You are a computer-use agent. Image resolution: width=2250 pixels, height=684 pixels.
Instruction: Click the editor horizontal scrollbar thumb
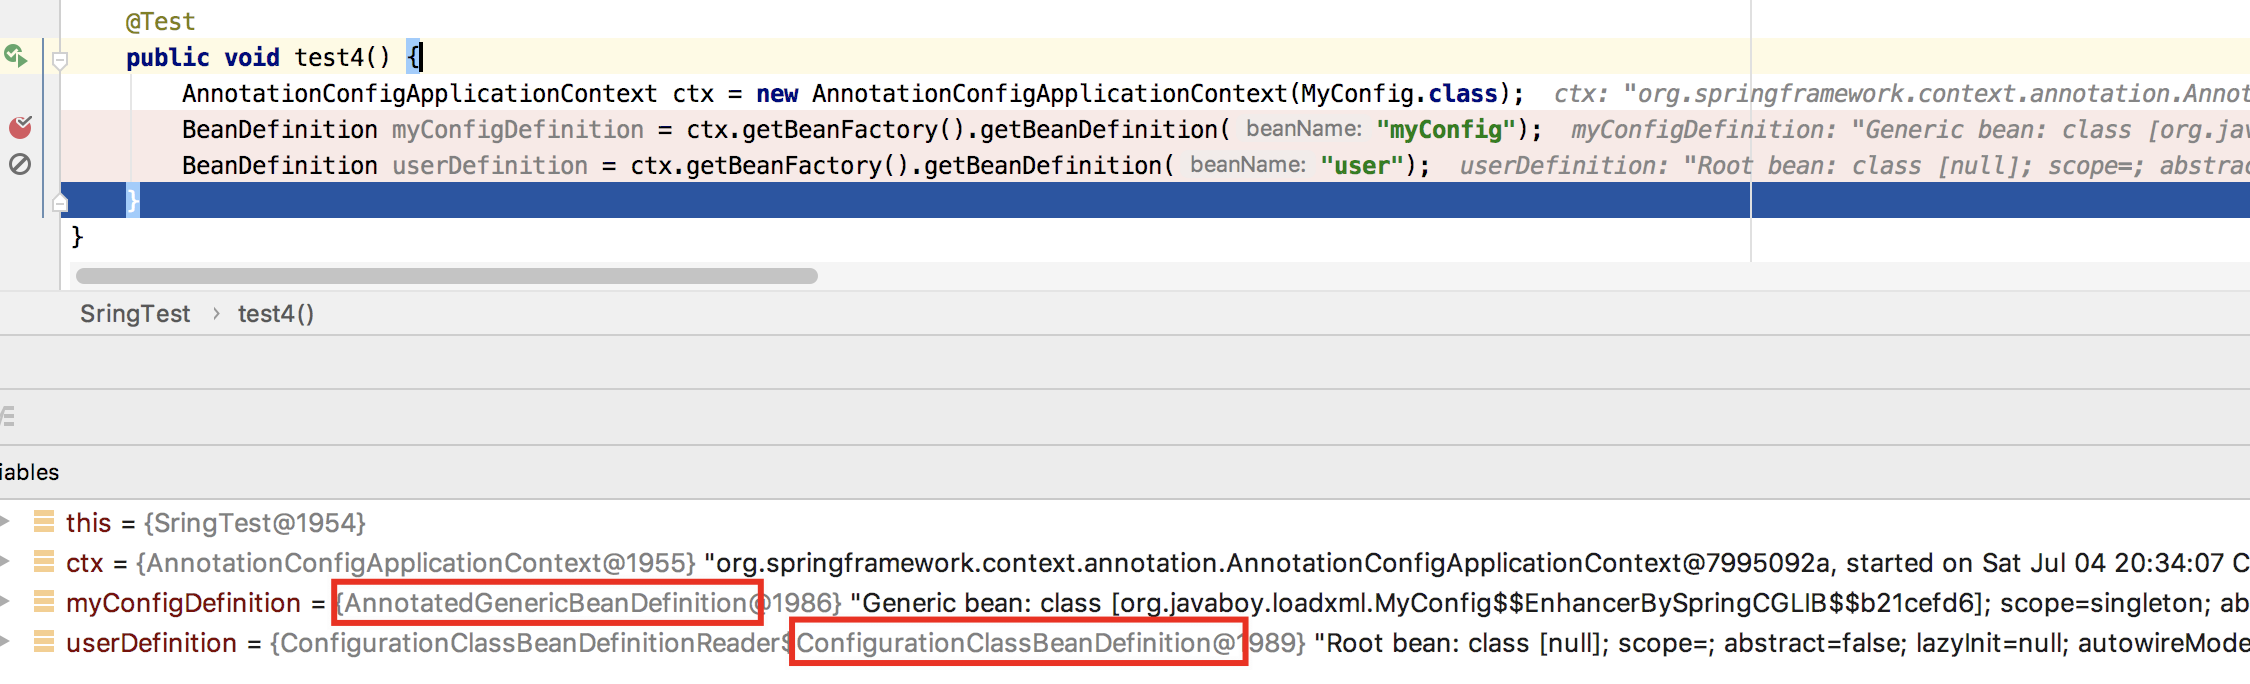tap(446, 276)
